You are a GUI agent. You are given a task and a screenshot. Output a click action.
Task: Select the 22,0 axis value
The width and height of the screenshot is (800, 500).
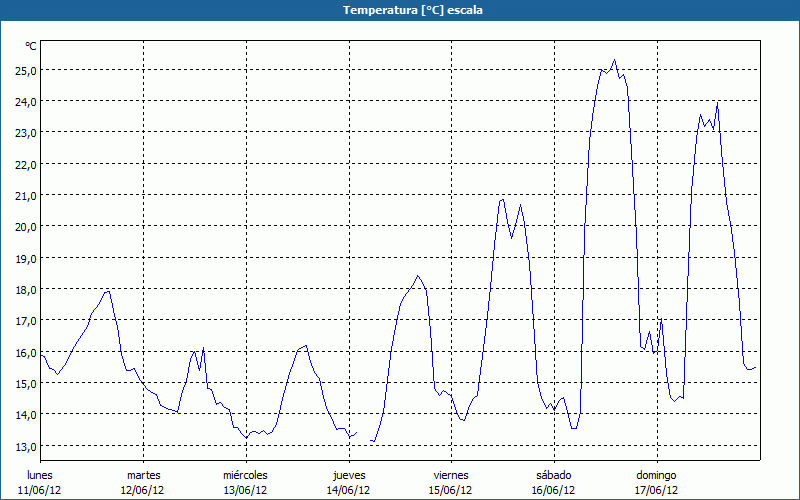pos(26,164)
